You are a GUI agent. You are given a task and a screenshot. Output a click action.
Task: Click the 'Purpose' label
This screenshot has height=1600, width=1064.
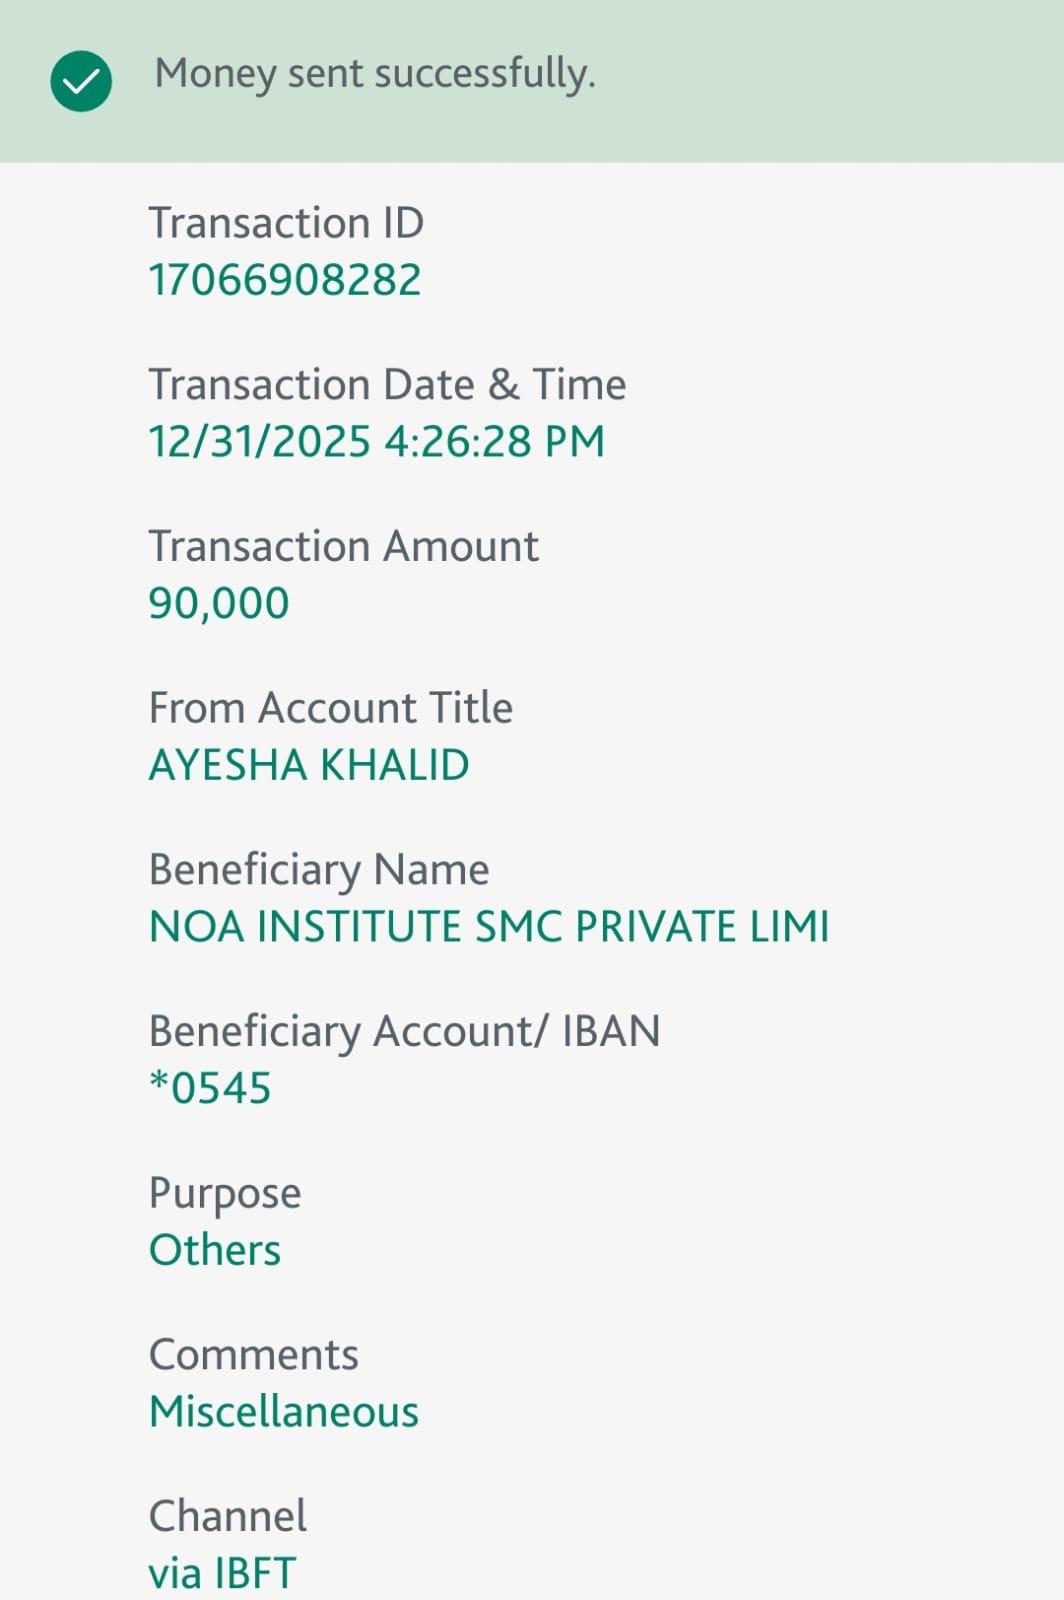pyautogui.click(x=225, y=1194)
